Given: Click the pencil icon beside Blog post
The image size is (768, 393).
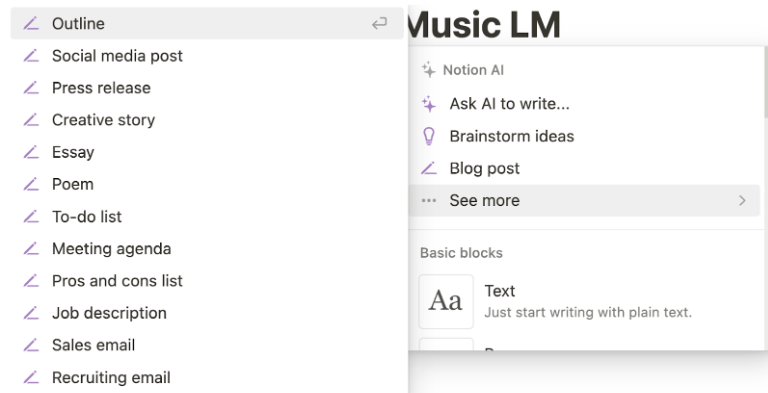Looking at the screenshot, I should [429, 169].
